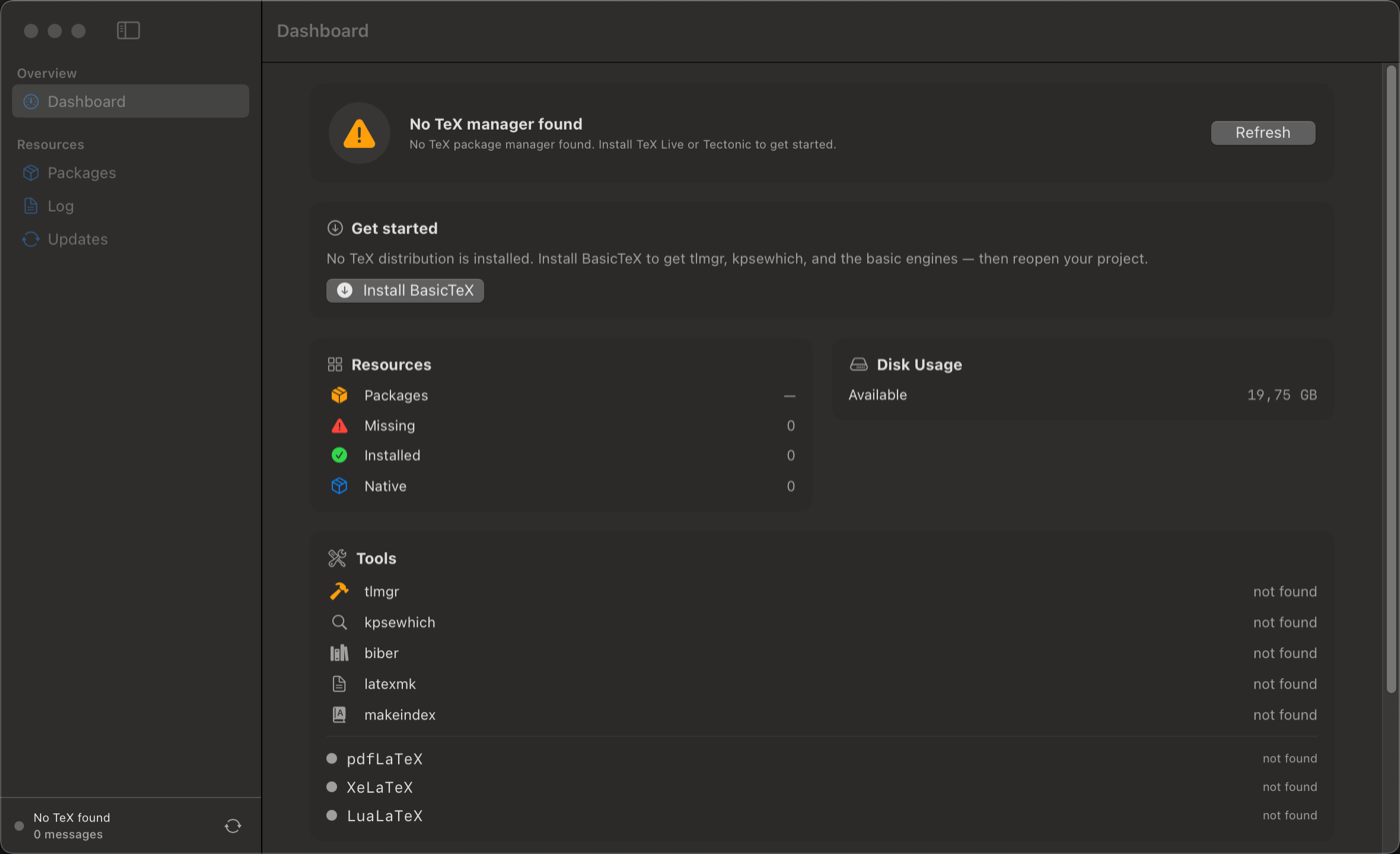1400x854 pixels.
Task: Toggle the sidebar visibility icon
Action: click(128, 31)
